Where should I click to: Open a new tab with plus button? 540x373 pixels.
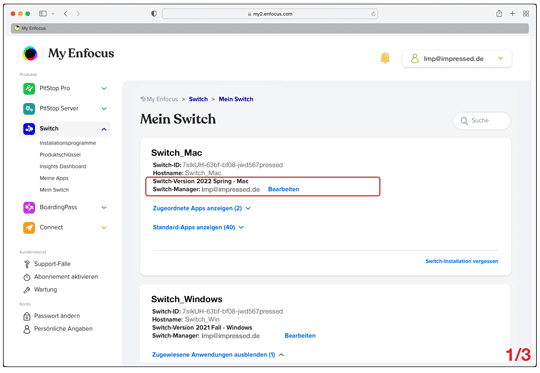[512, 13]
